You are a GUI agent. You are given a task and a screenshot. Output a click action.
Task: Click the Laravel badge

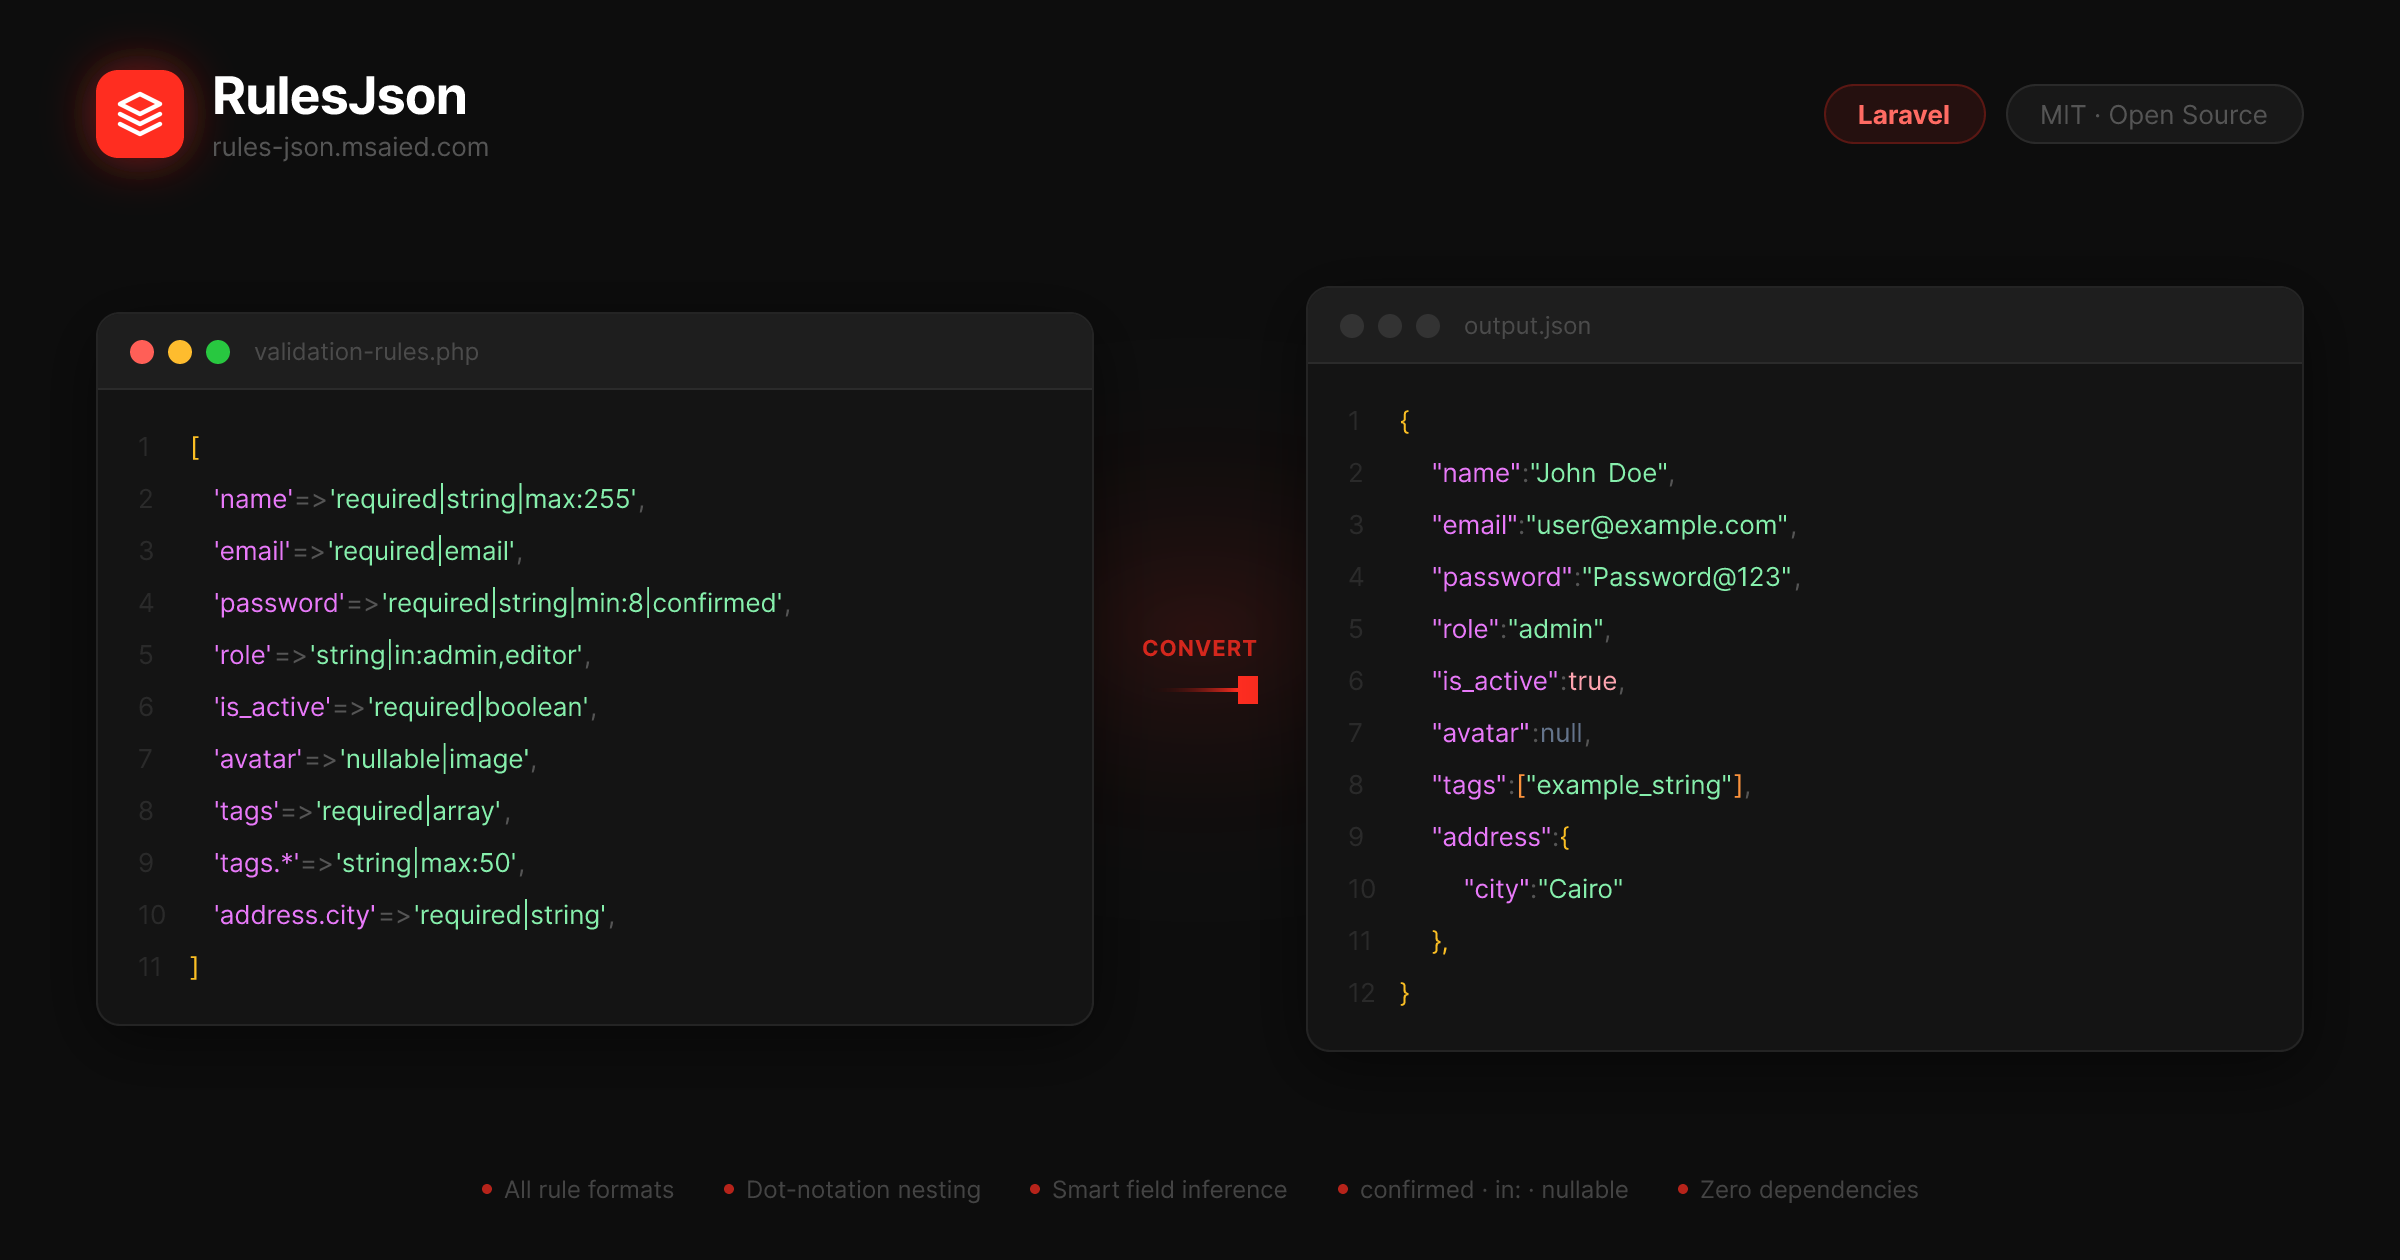tap(1904, 114)
